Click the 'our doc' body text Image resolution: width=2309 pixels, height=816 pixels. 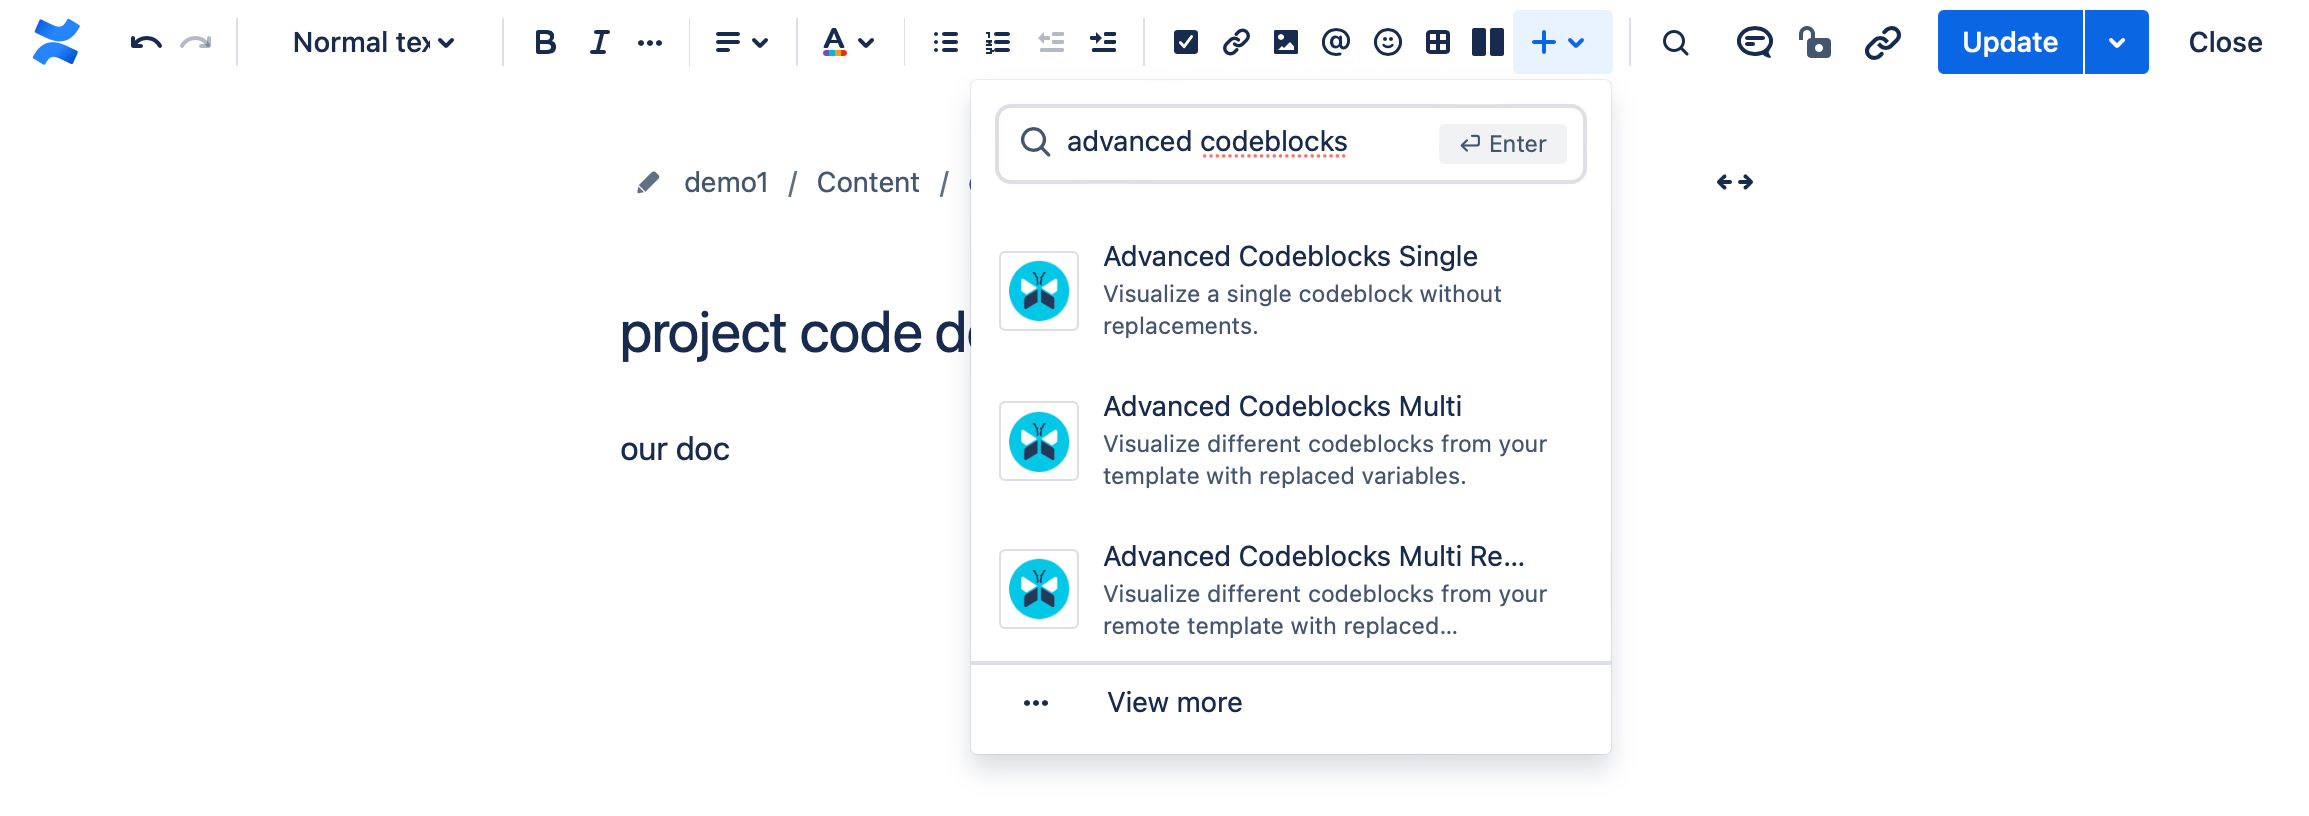(675, 449)
